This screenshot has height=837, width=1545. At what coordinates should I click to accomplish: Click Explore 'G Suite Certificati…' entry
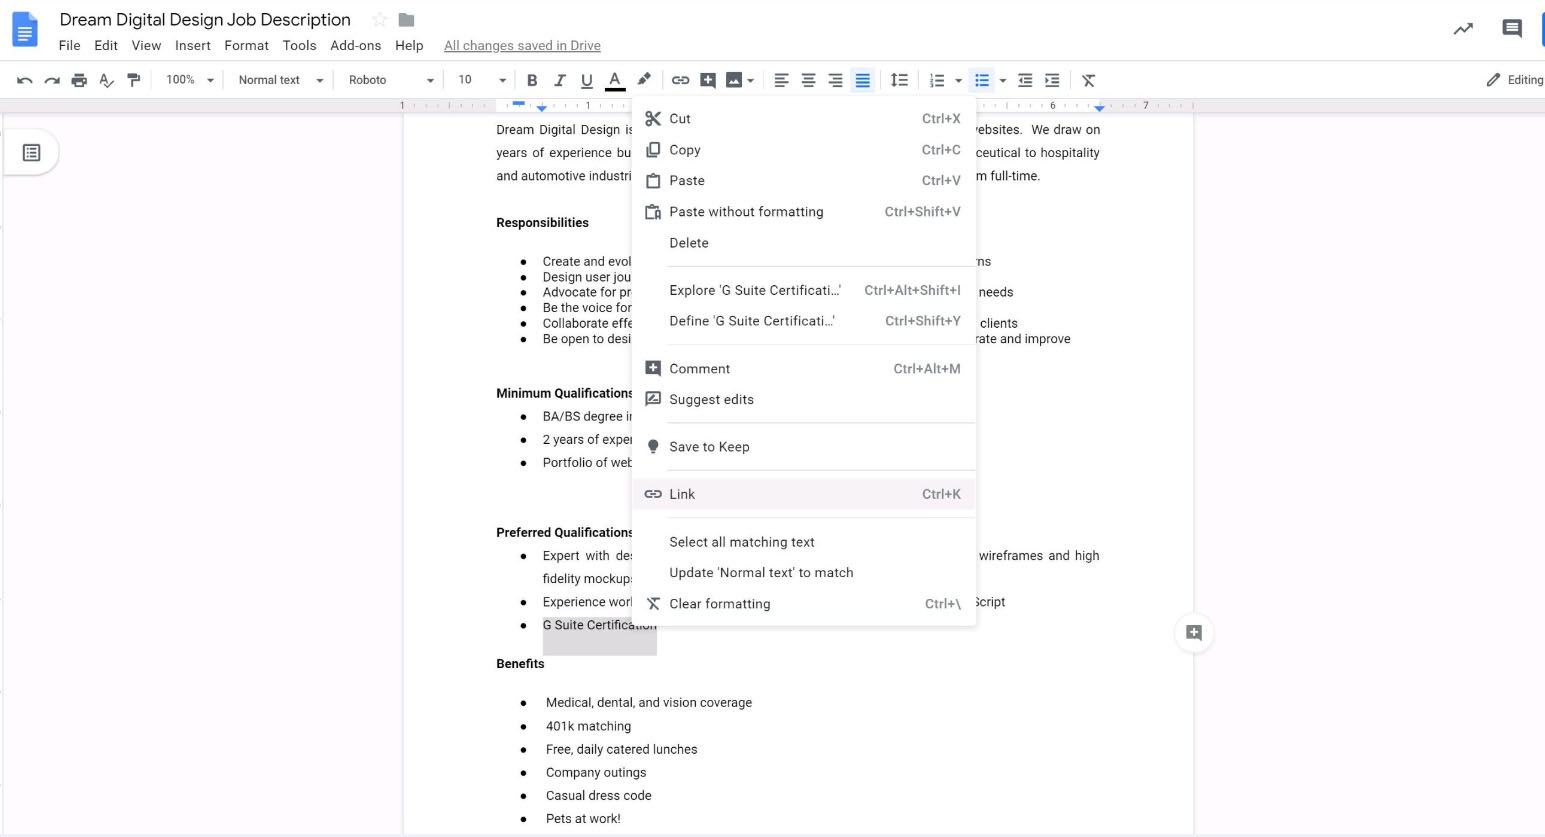pos(804,290)
